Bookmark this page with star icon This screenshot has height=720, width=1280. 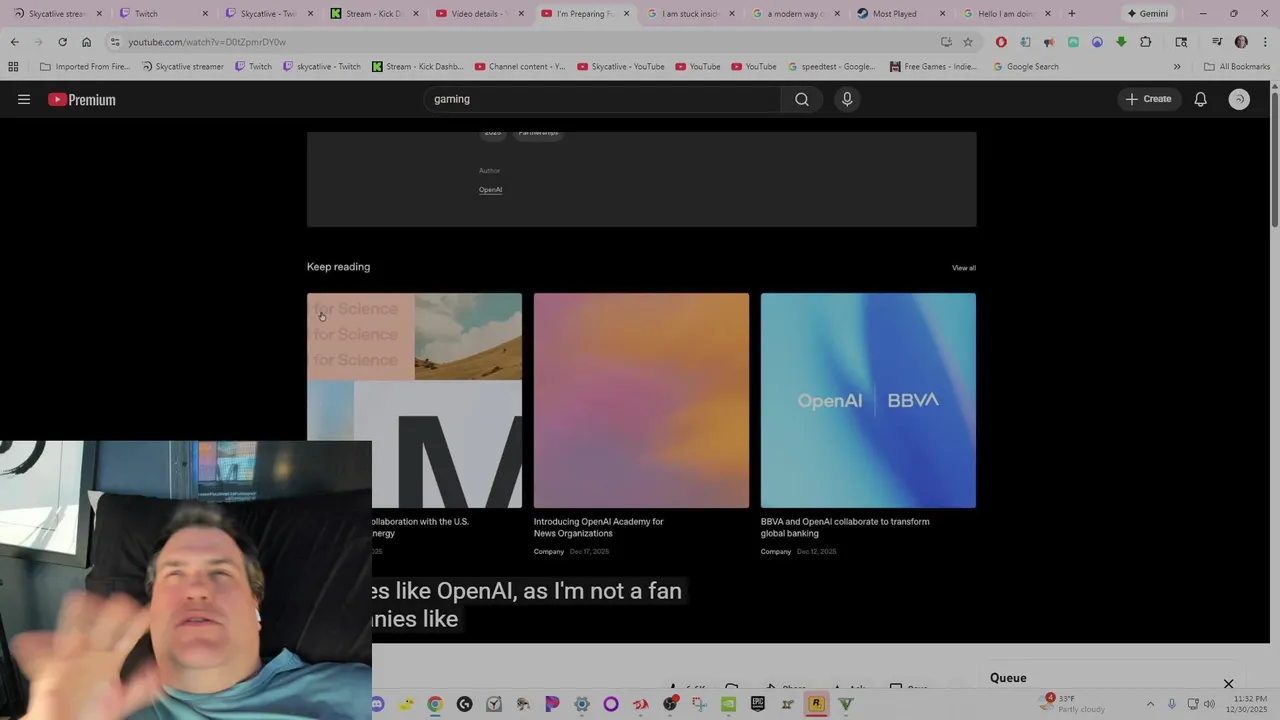coord(968,42)
